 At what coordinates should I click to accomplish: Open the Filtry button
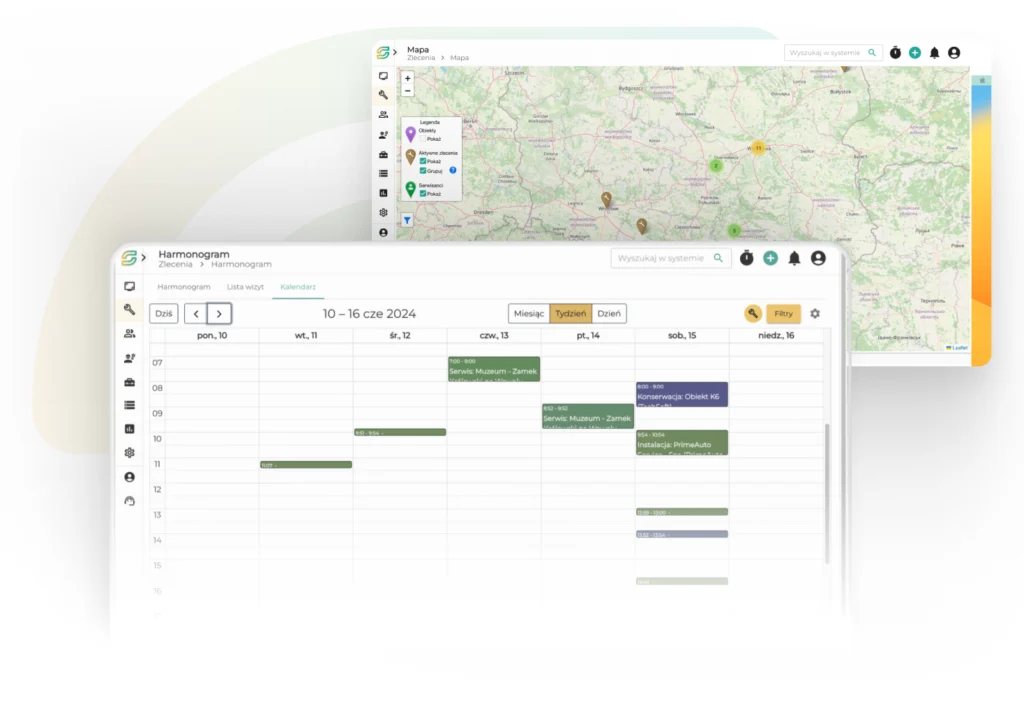tap(783, 314)
